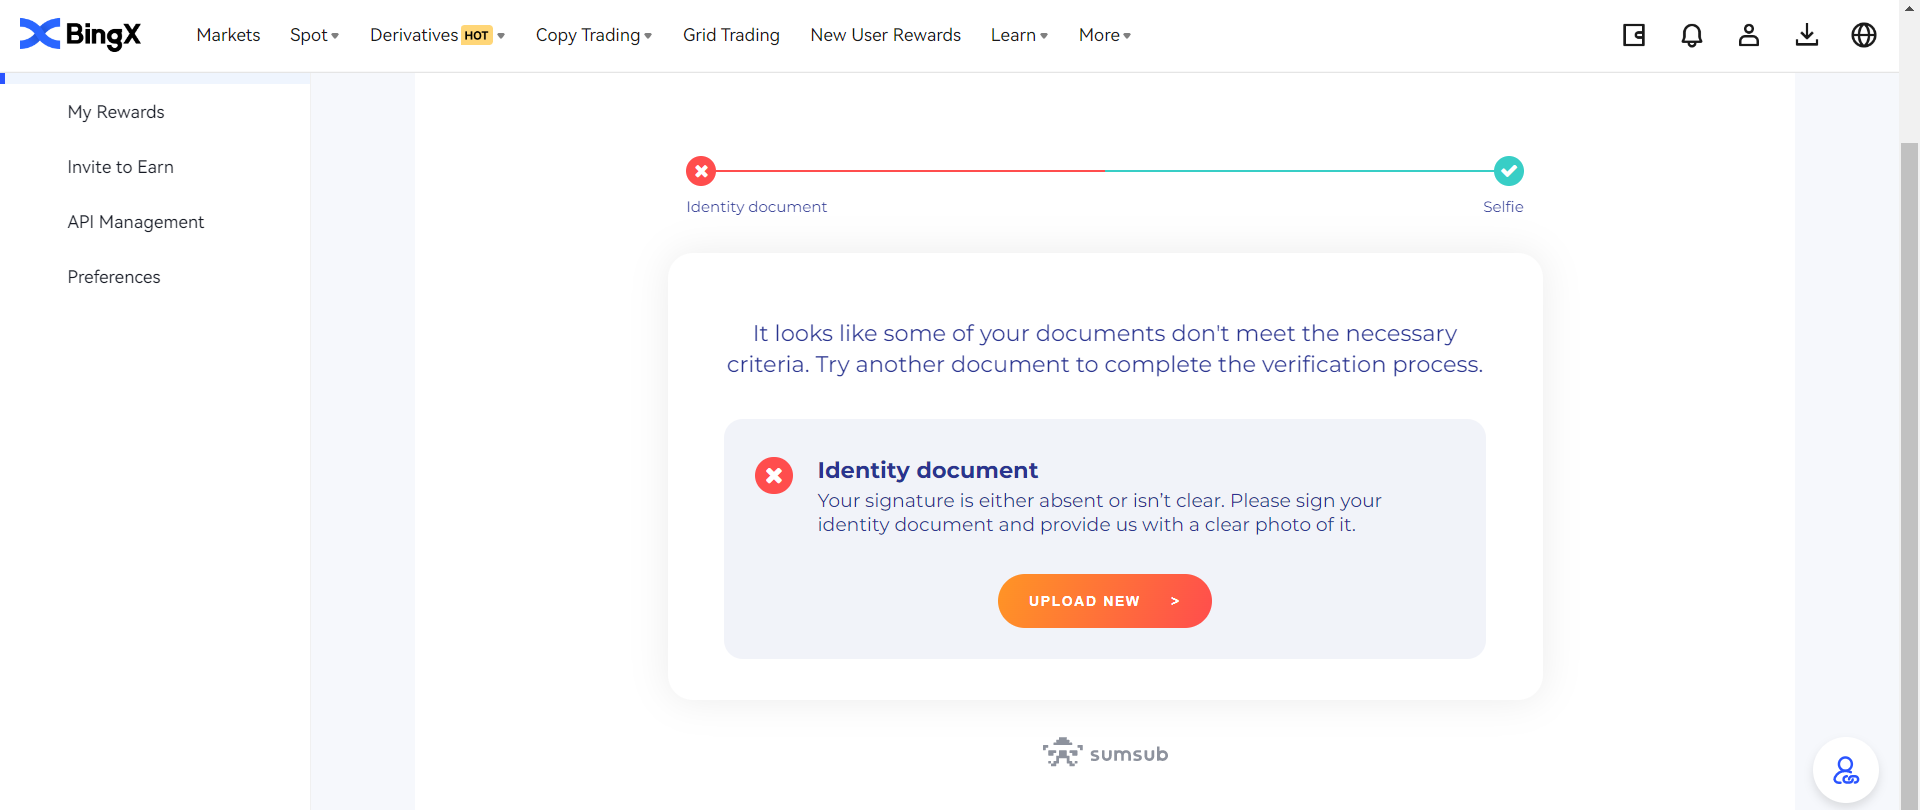Open the notifications bell
Viewport: 1920px width, 810px height.
(x=1692, y=35)
